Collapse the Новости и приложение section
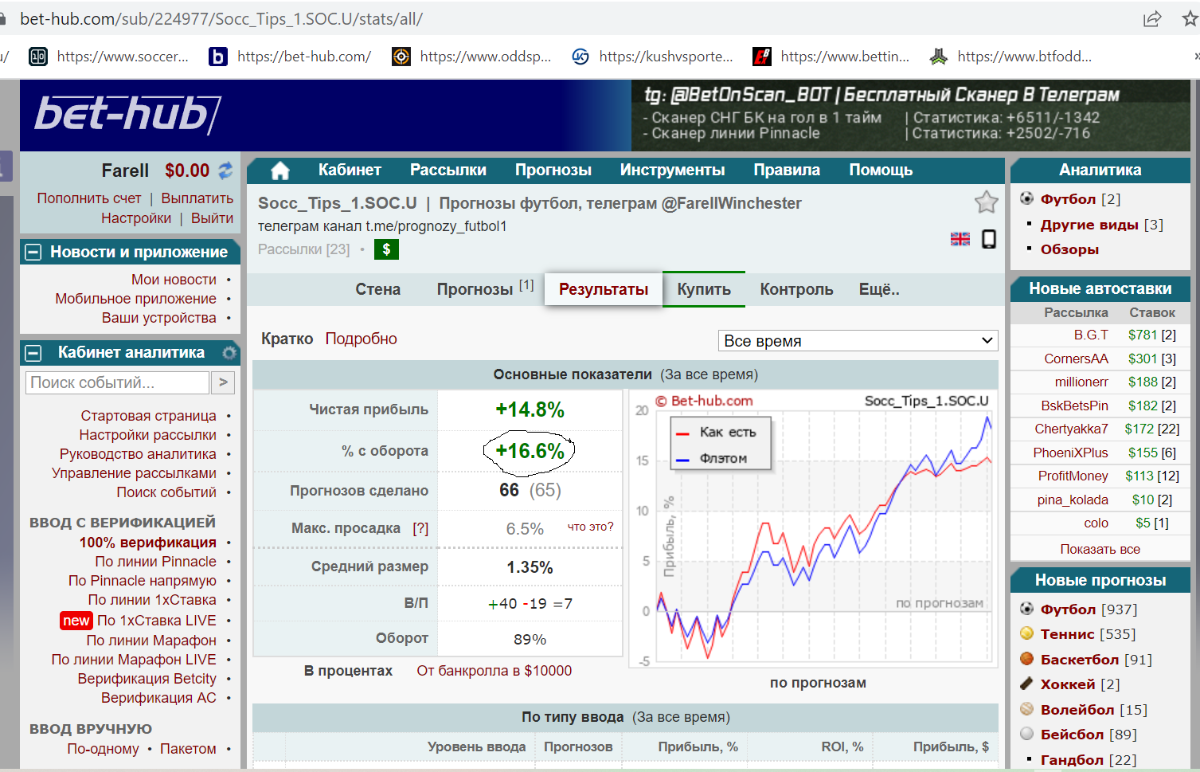 click(33, 252)
